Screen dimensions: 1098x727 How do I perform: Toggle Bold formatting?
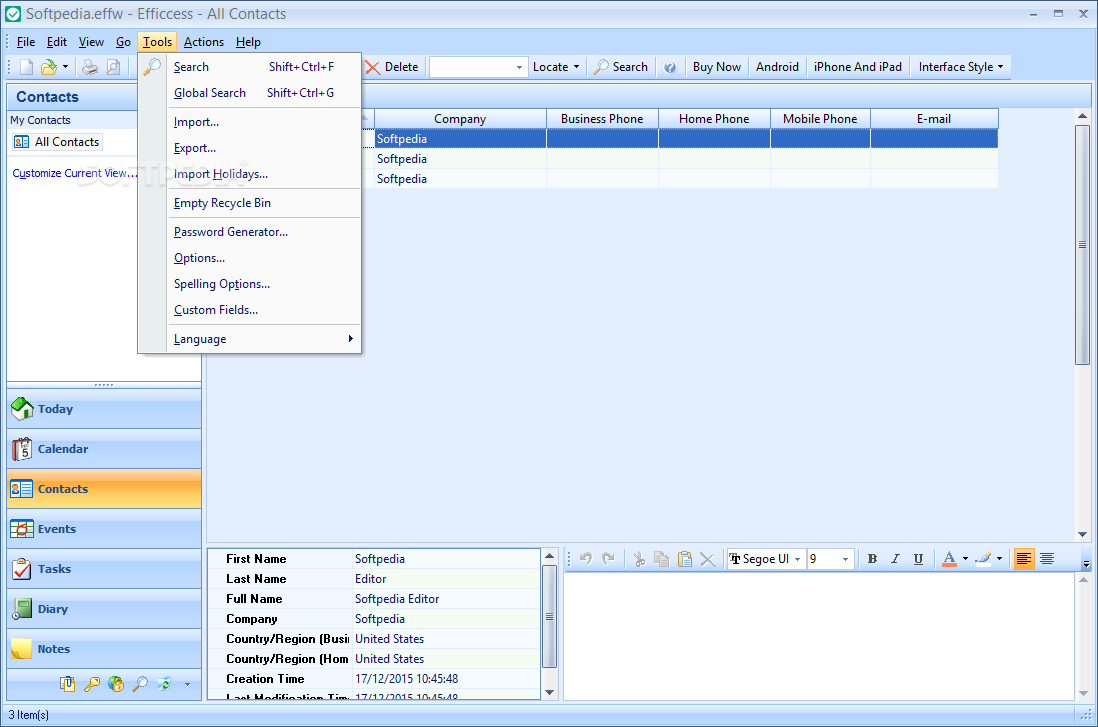(x=873, y=559)
